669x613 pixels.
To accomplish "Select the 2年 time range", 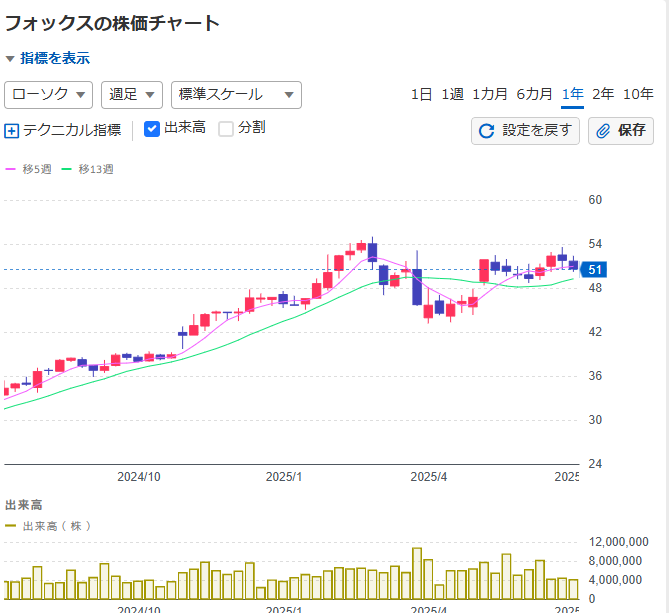I will click(x=603, y=94).
